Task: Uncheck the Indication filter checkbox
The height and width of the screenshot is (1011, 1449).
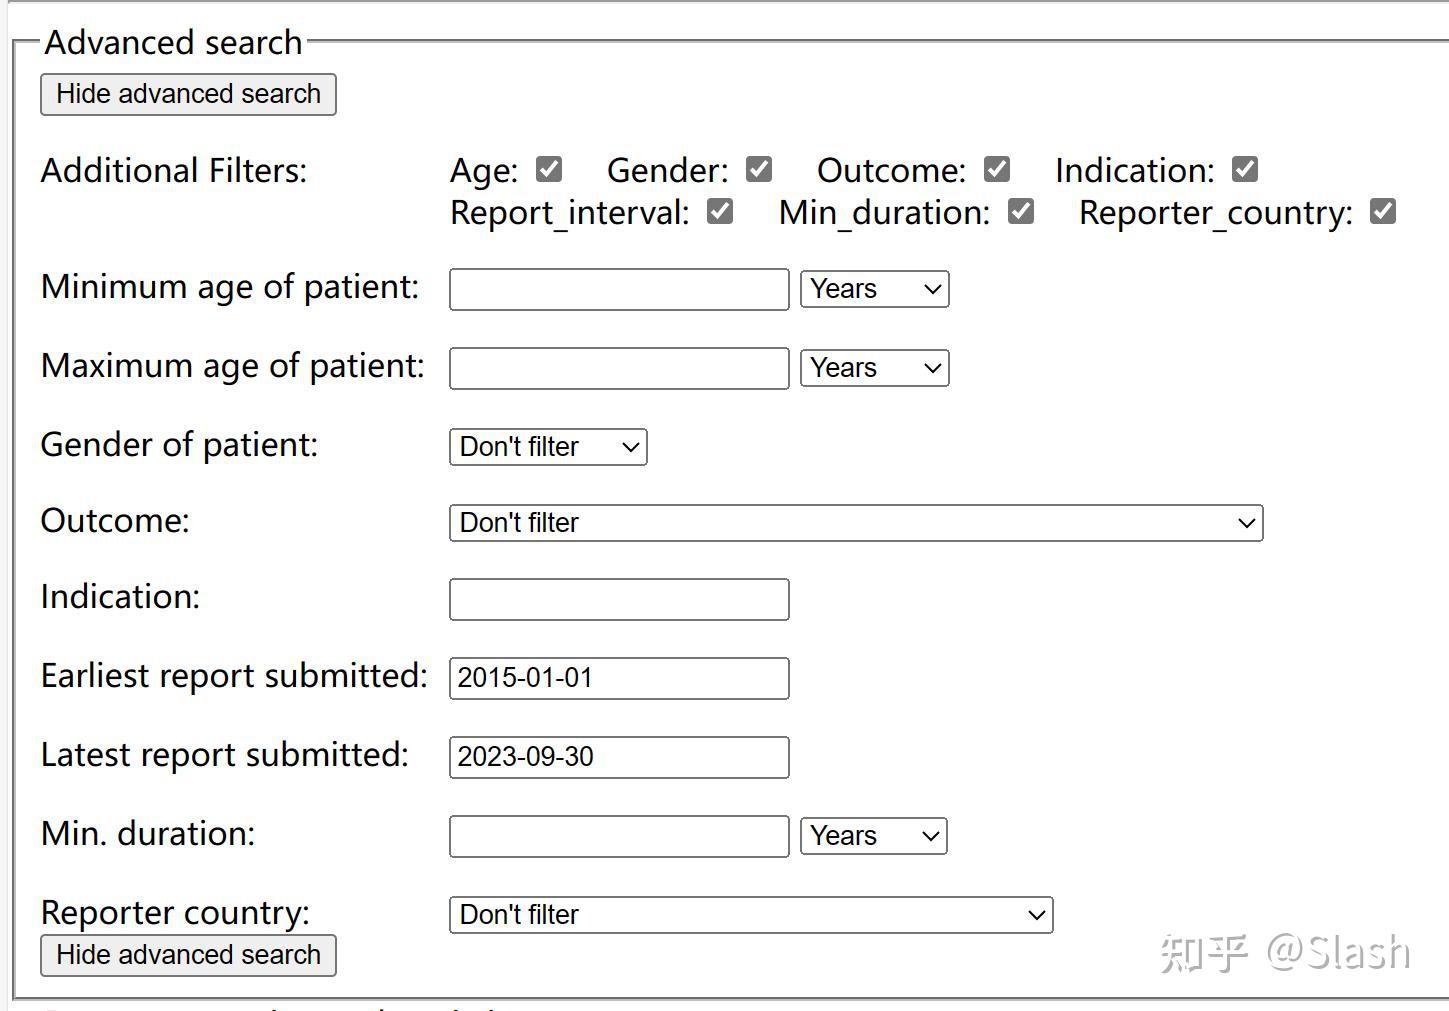Action: (x=1245, y=170)
